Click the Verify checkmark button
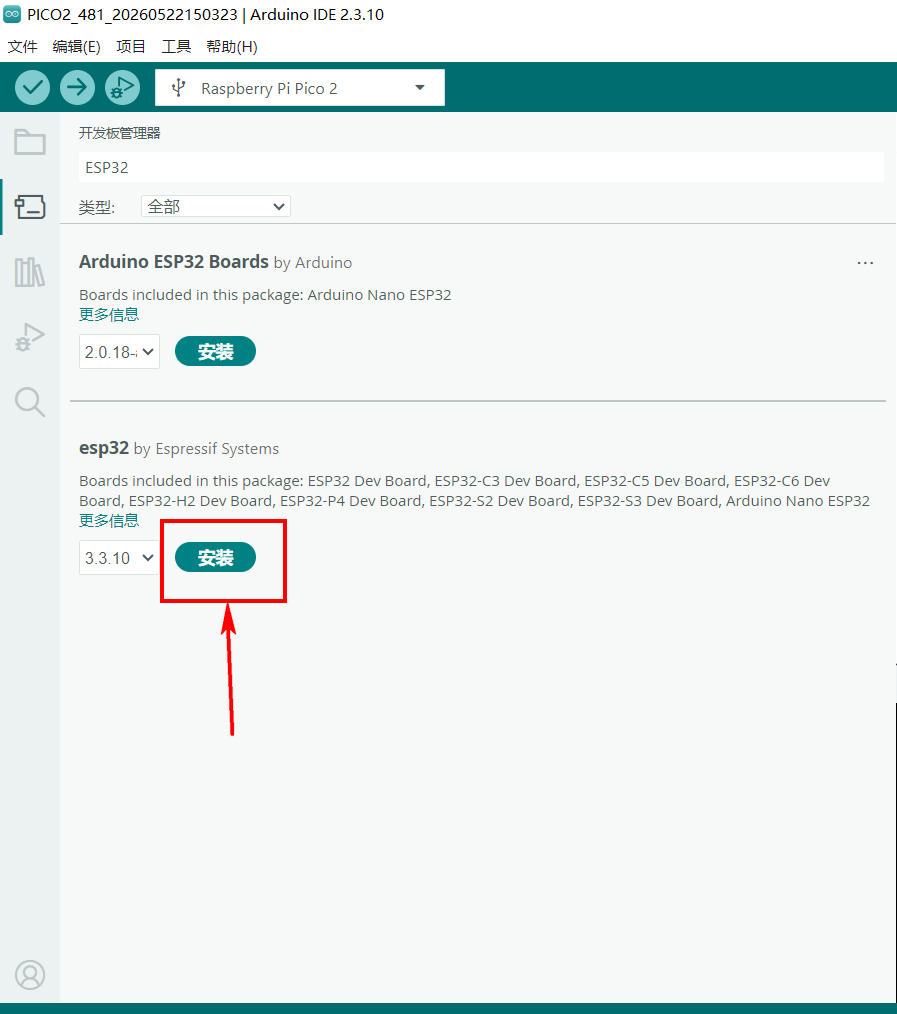 click(x=32, y=87)
